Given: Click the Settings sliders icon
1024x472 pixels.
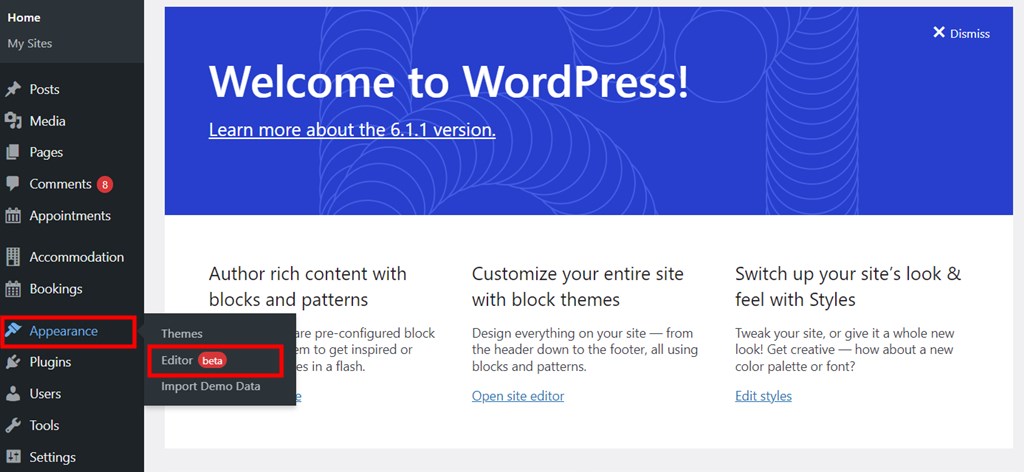Looking at the screenshot, I should pos(13,457).
